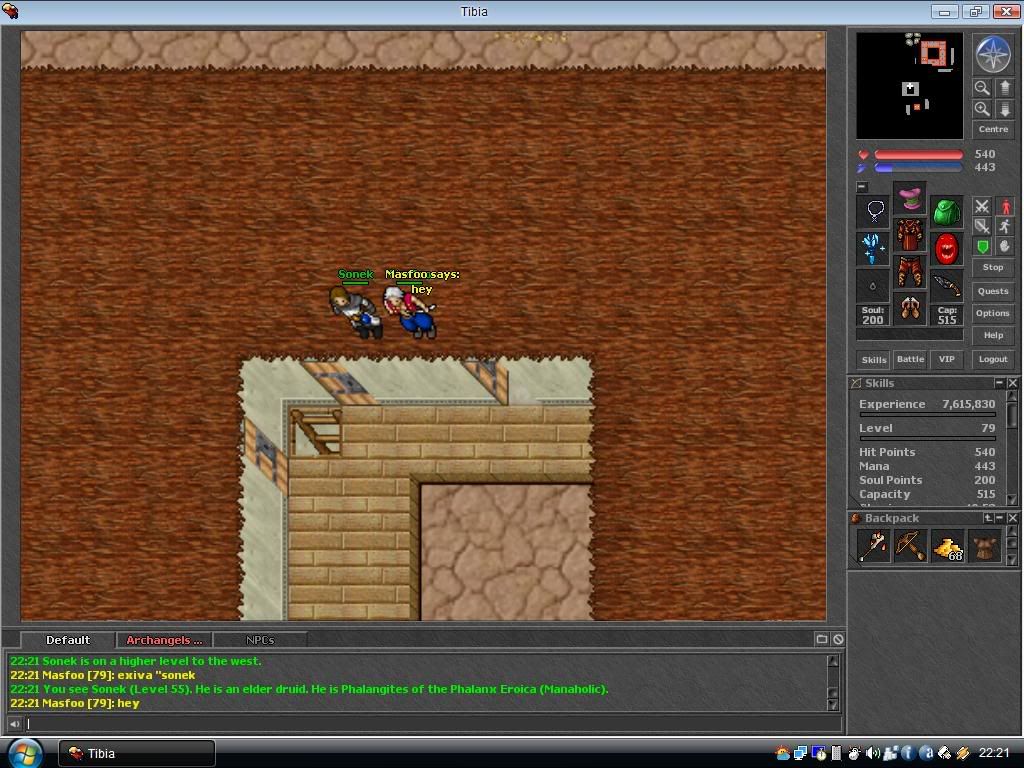Select the dagger in ammo slot

coord(947,285)
